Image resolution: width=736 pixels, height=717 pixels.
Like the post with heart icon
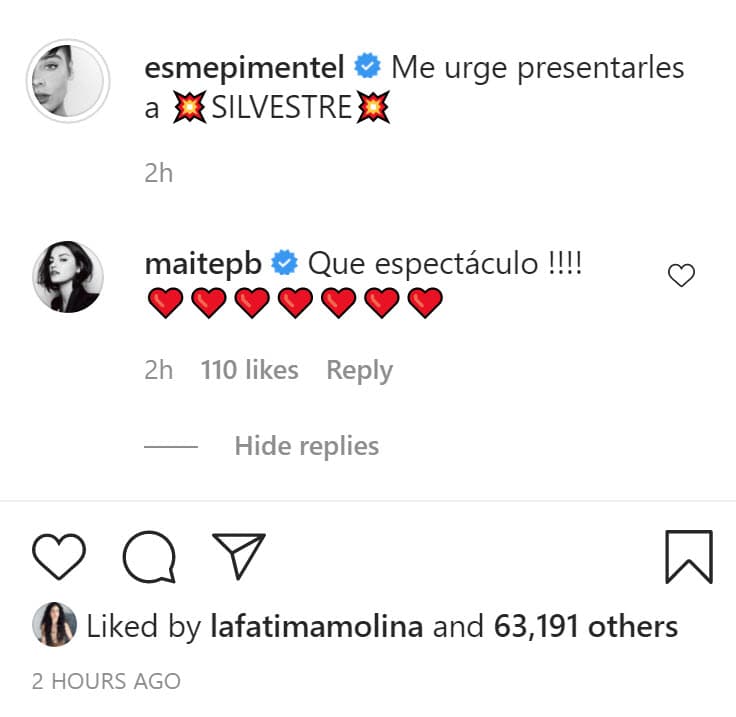[59, 556]
